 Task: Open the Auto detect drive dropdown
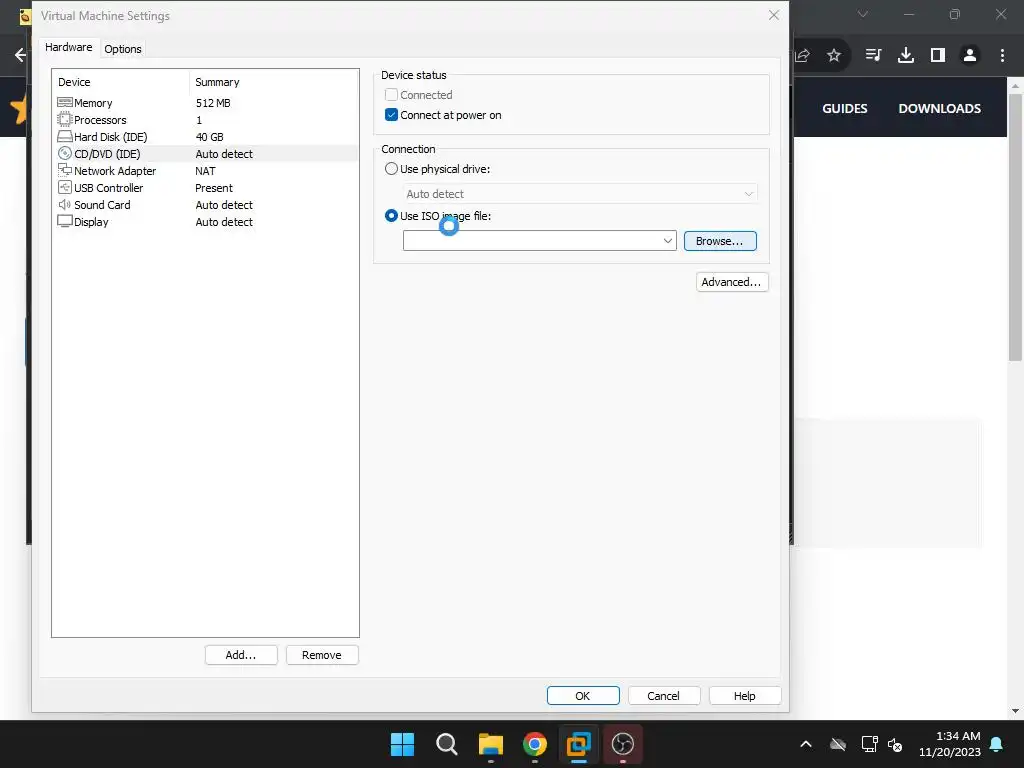click(581, 194)
